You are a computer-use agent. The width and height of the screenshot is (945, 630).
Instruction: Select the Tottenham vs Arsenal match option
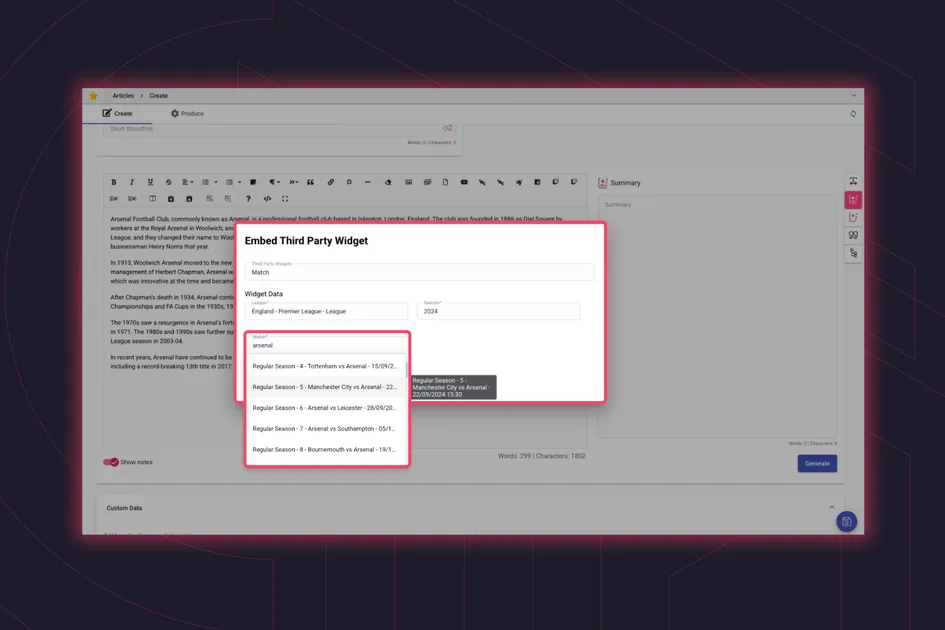(x=325, y=366)
